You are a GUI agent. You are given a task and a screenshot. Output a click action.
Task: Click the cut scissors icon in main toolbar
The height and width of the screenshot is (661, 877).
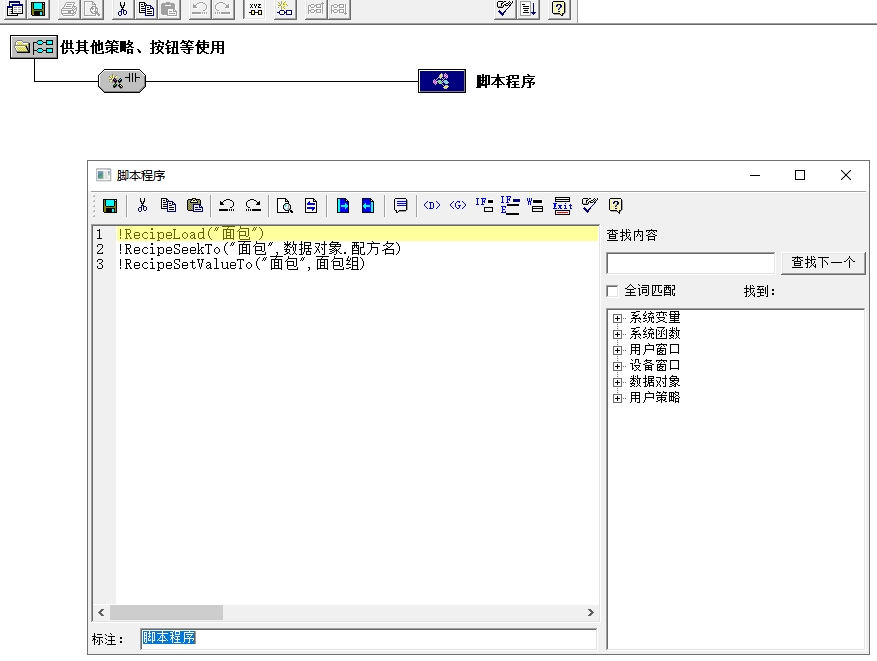(x=122, y=9)
